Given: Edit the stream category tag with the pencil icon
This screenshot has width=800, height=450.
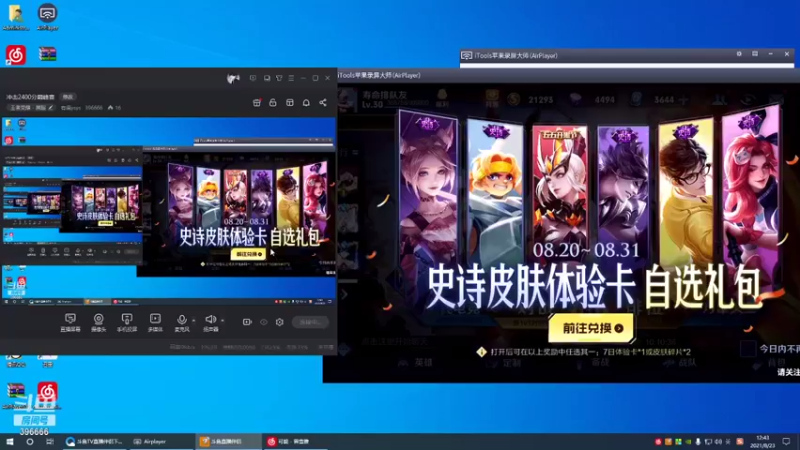Looking at the screenshot, I should click(x=51, y=108).
